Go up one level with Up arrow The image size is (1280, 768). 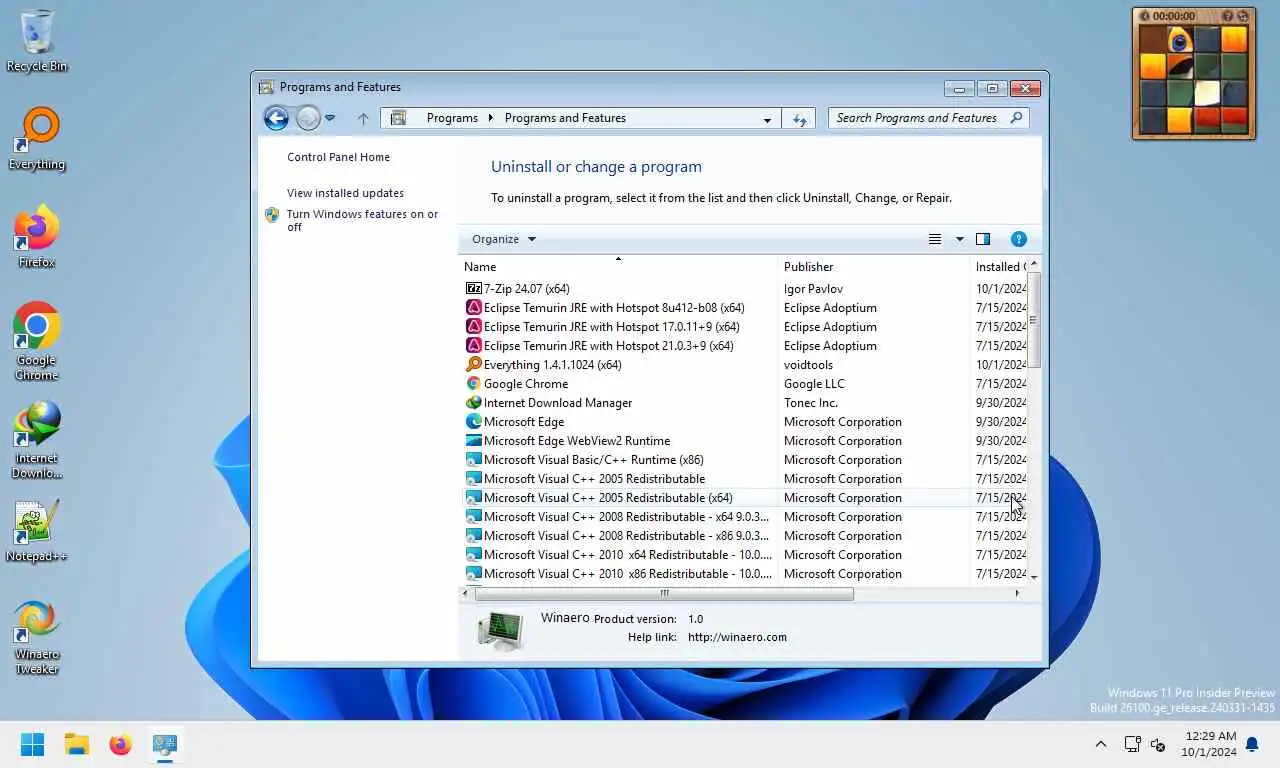pos(363,118)
